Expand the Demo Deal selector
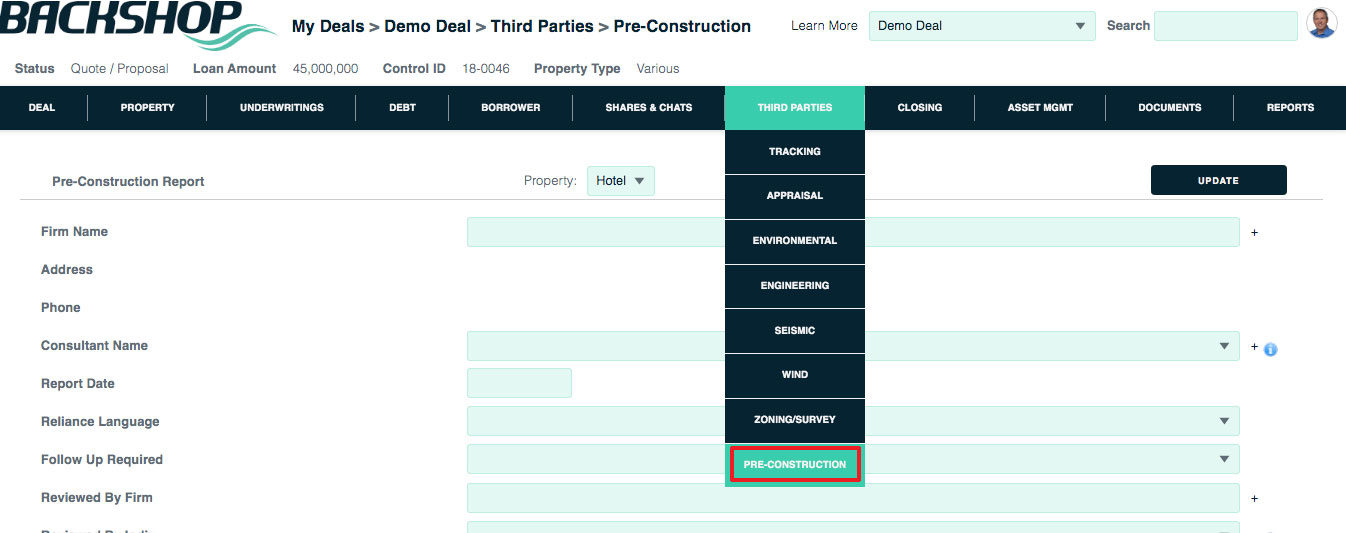Screen dimensions: 1346x533 pos(982,26)
